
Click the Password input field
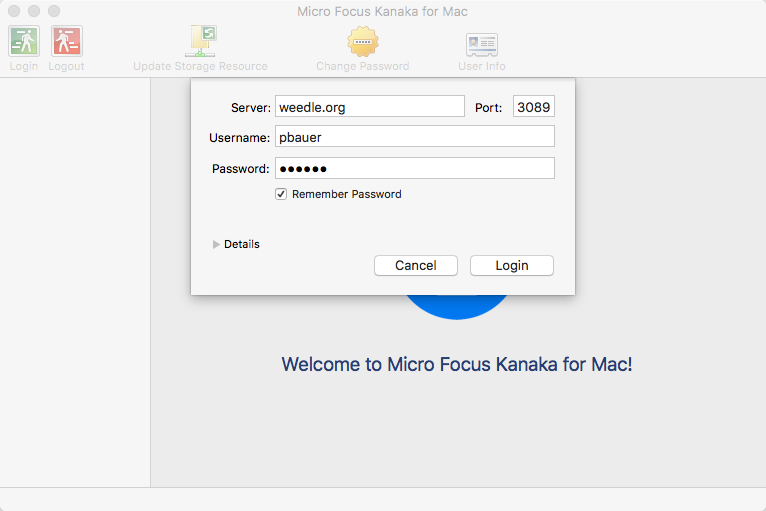415,168
